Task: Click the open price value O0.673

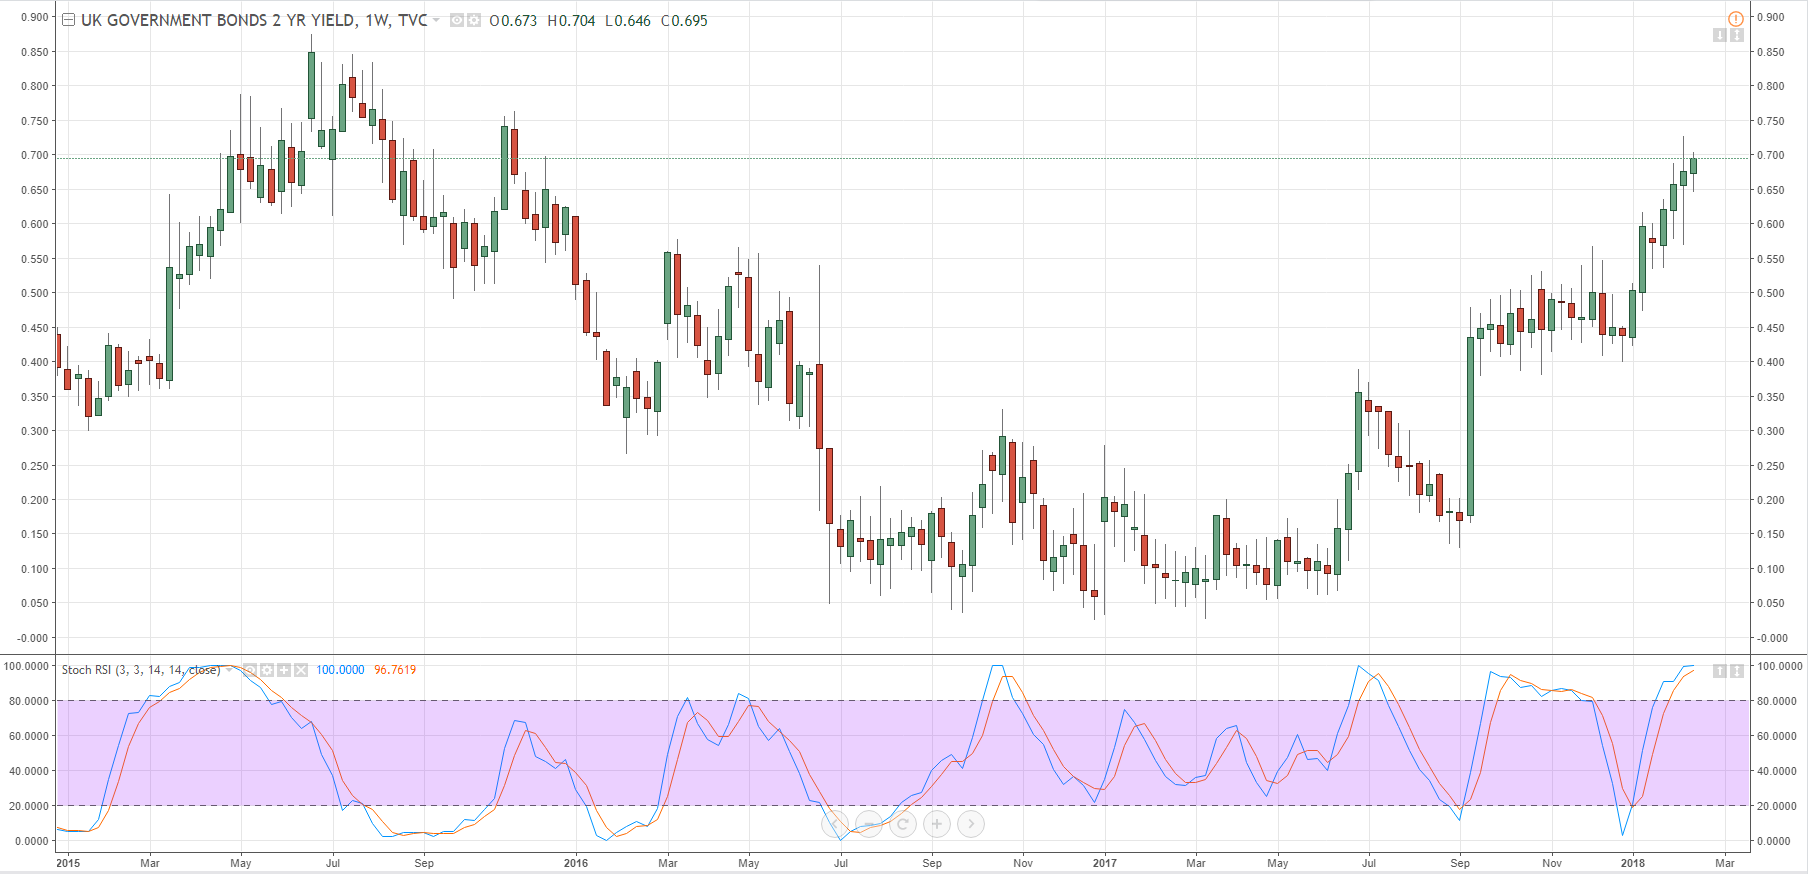Action: click(513, 20)
